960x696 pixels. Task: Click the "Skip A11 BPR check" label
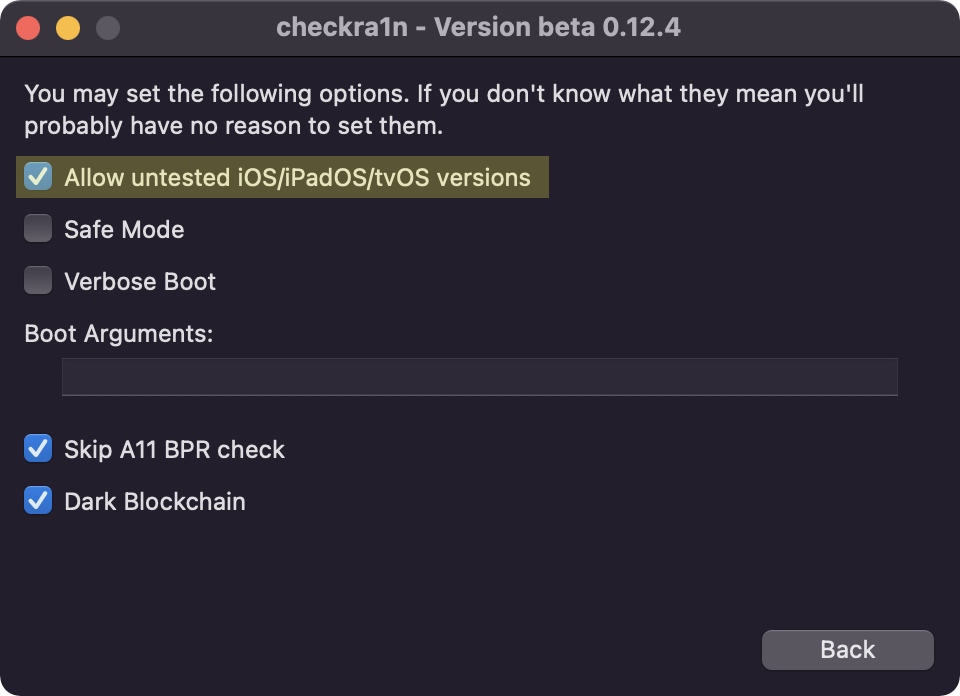174,450
